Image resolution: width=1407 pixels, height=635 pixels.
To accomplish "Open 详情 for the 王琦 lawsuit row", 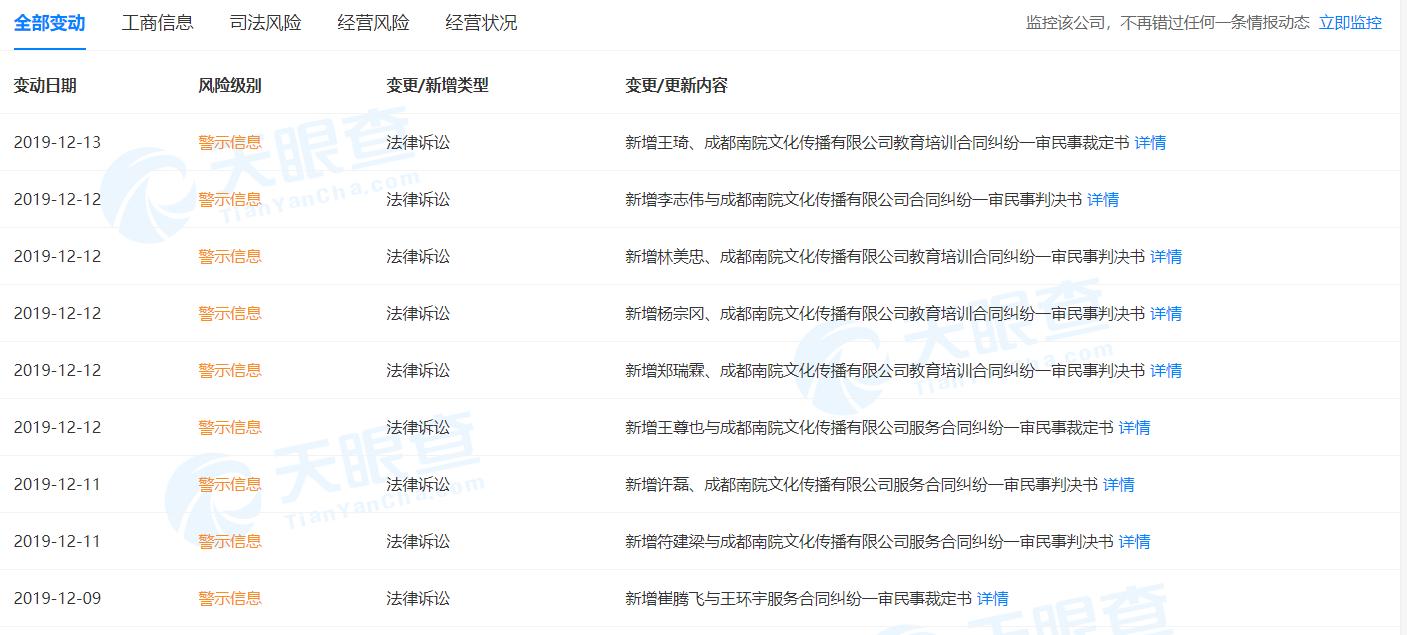I will [1150, 143].
